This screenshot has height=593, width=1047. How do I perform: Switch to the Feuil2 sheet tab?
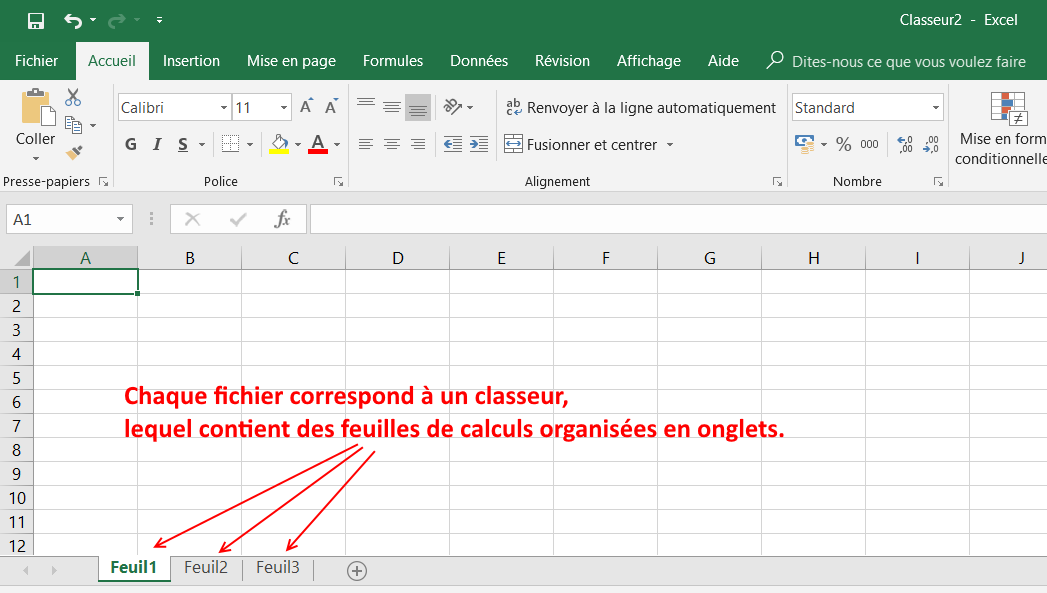(x=206, y=568)
